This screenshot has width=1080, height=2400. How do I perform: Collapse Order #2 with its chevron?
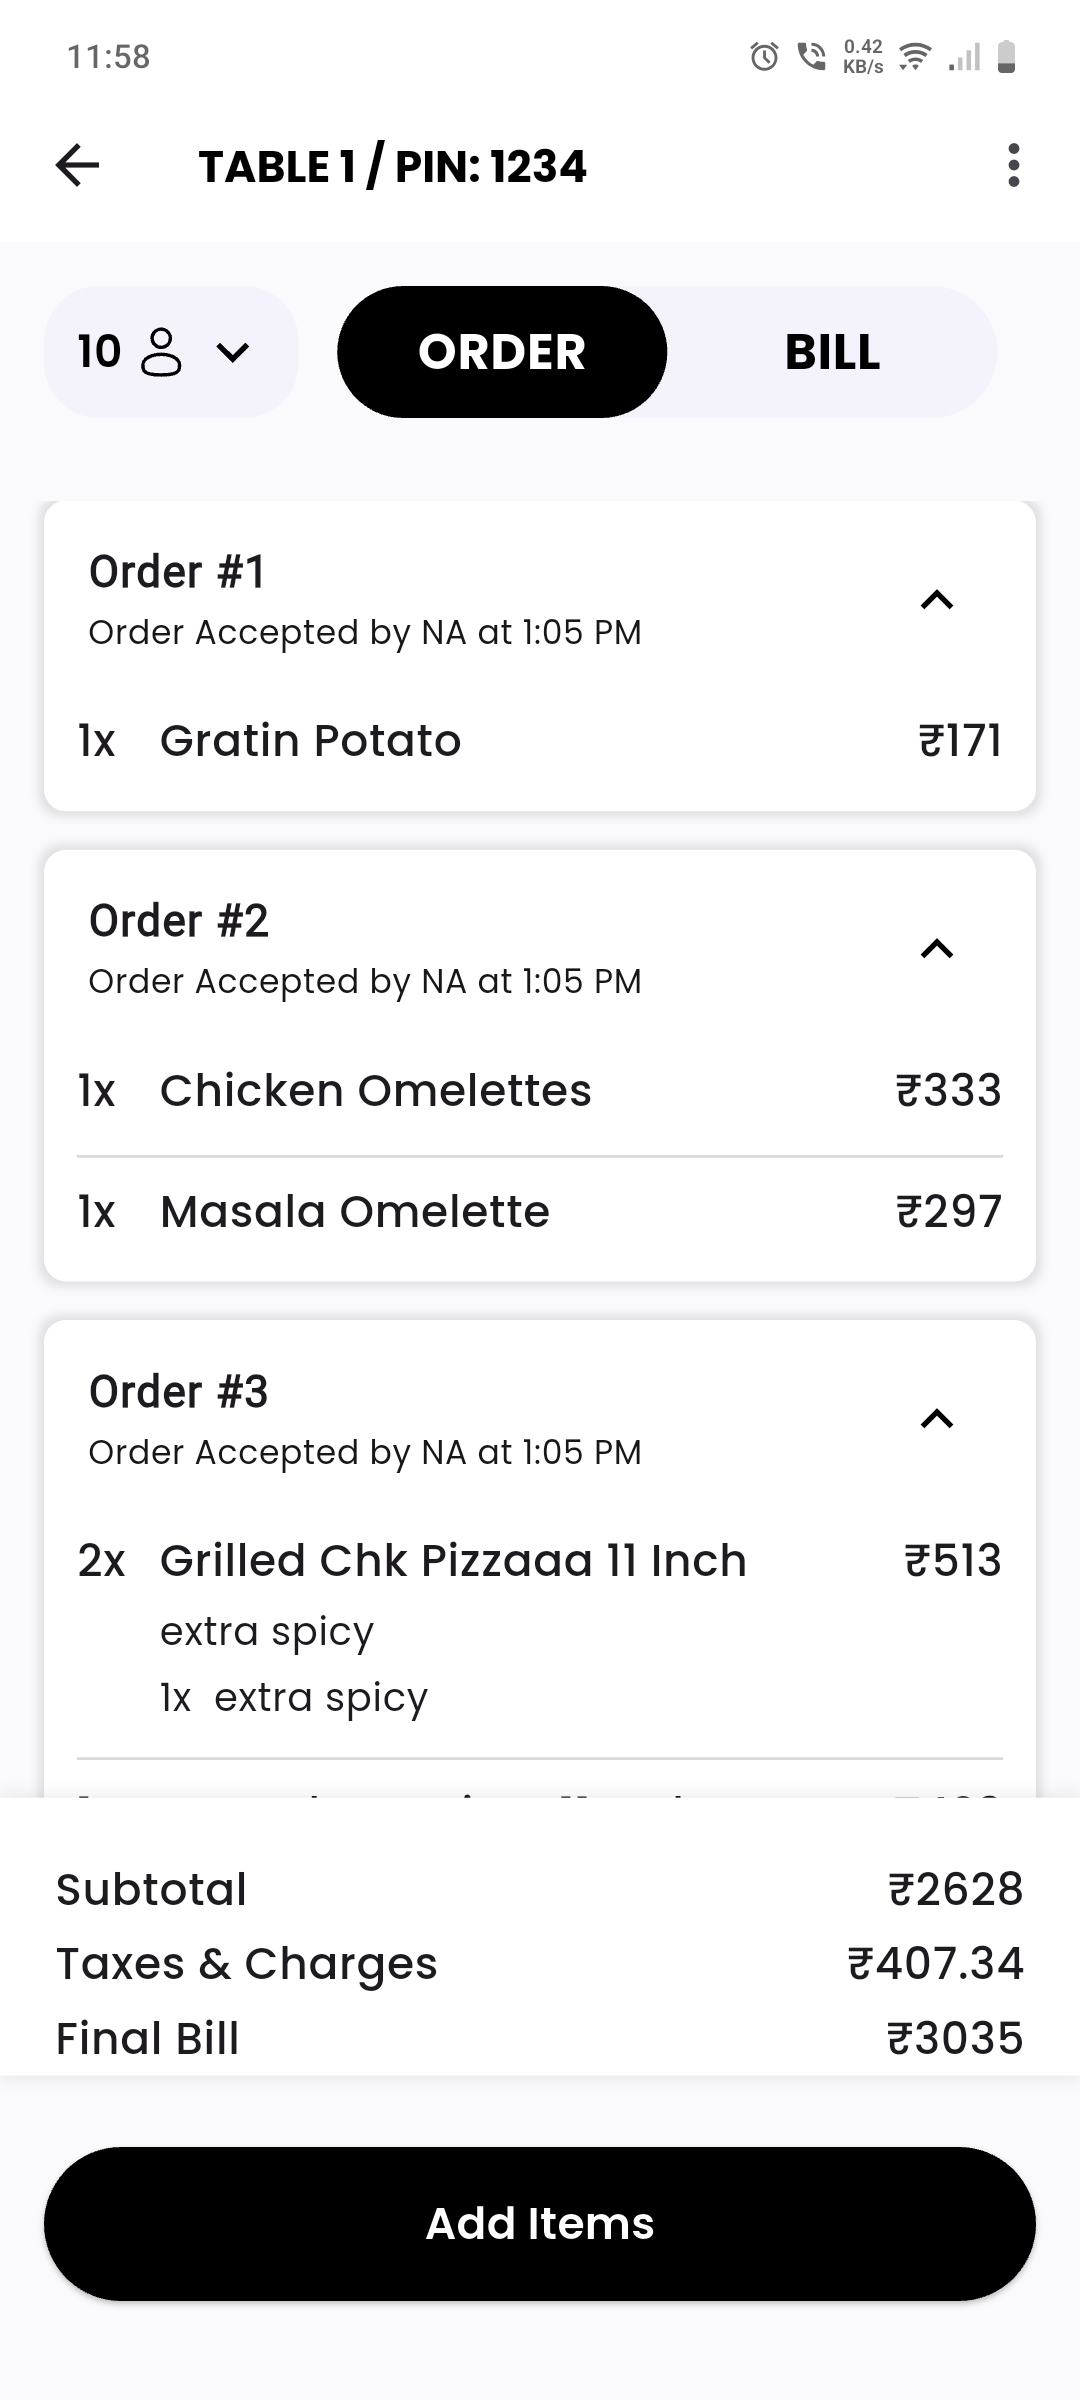pos(937,949)
